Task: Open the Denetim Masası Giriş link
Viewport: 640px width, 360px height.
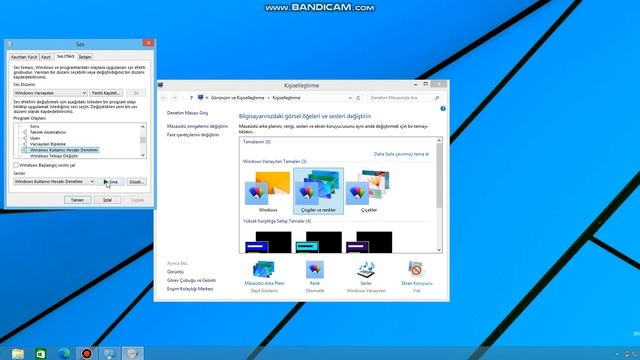Action: (x=187, y=113)
